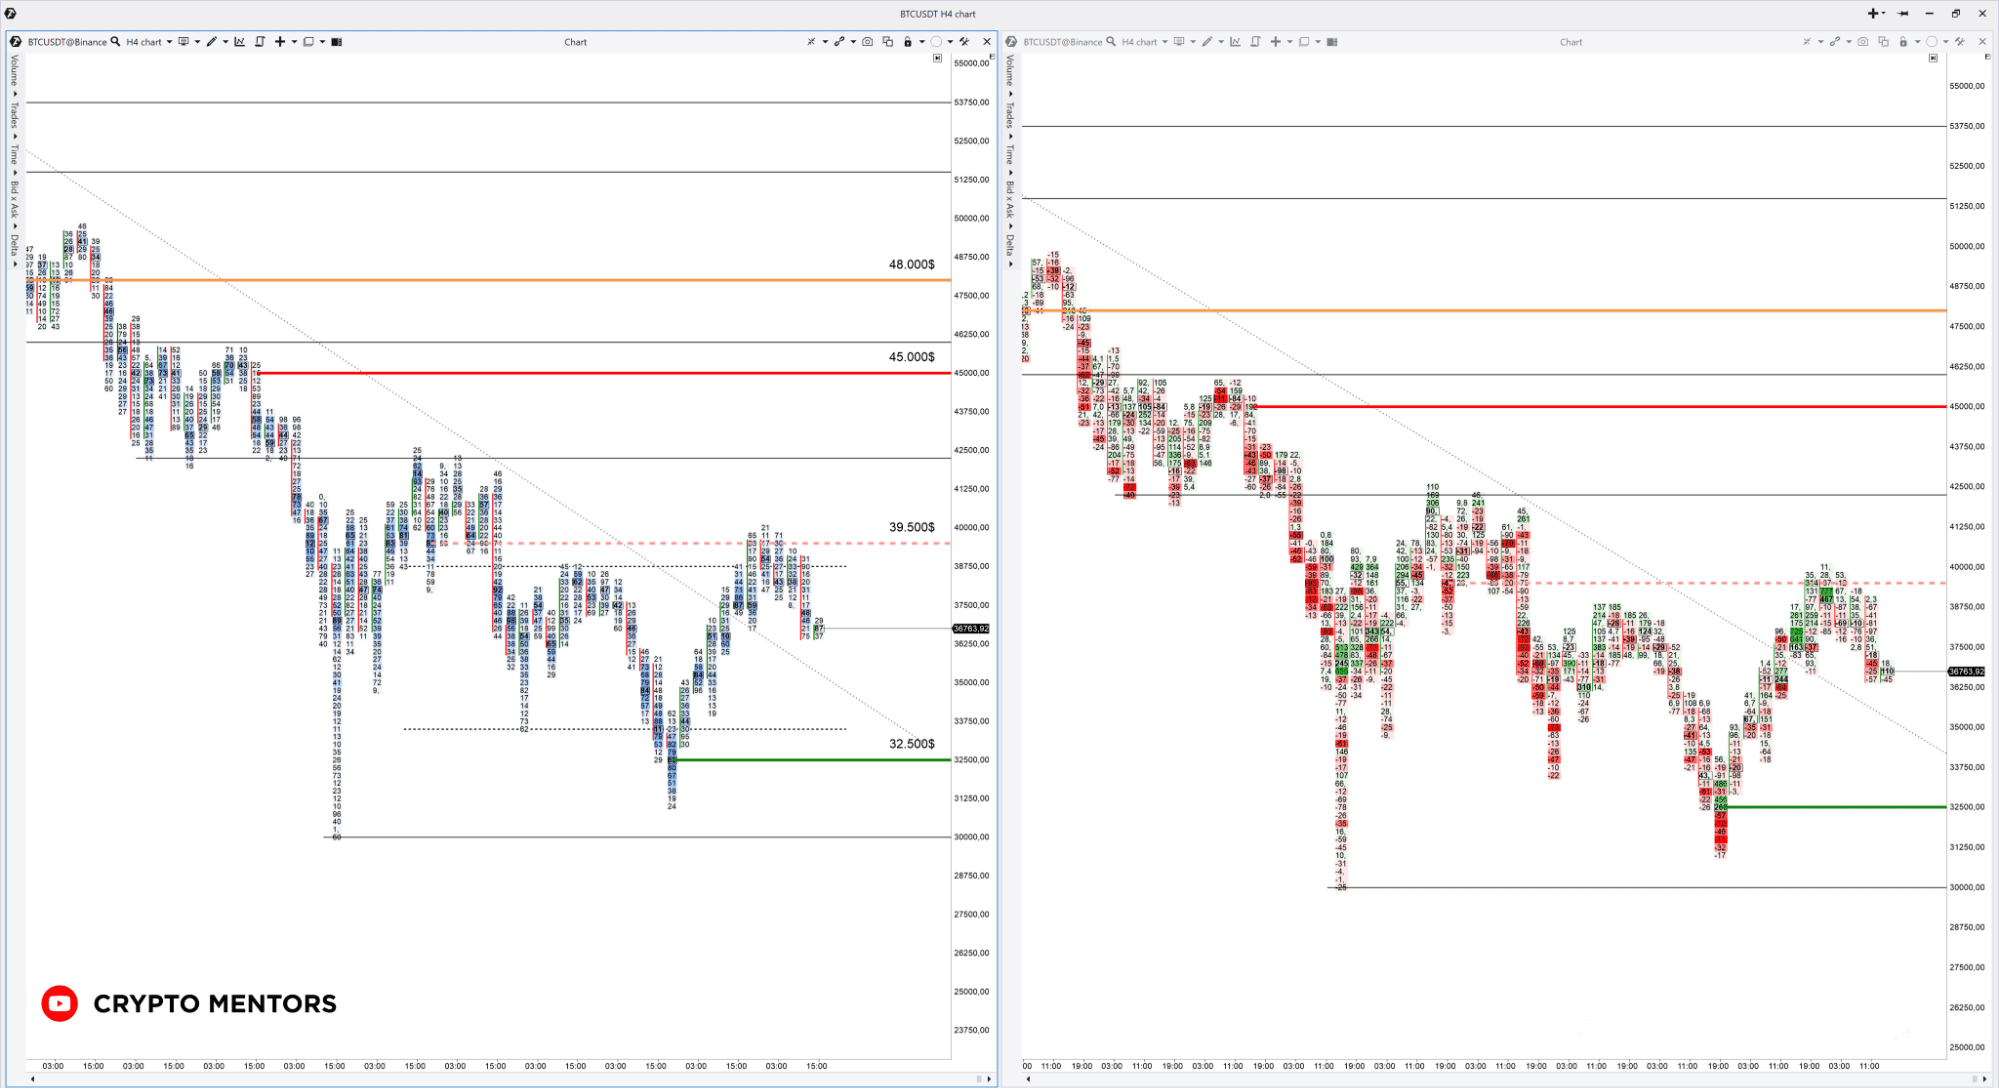Viewport: 1999px width, 1089px height.
Task: Click the chain link icon in left chart
Action: [839, 42]
